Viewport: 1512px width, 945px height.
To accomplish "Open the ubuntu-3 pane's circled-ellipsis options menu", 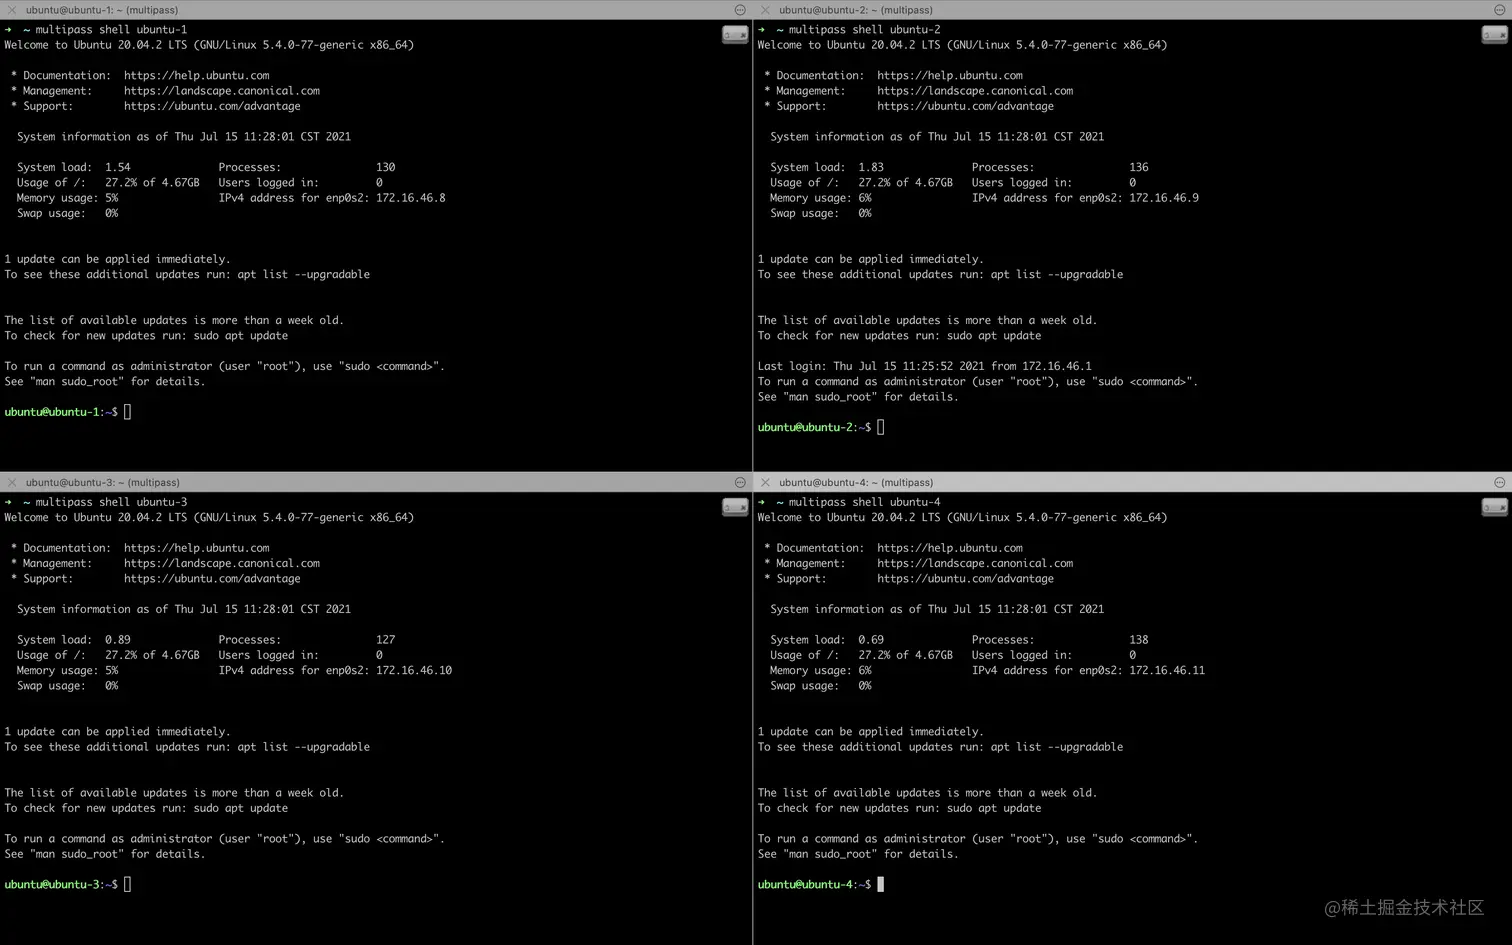I will pos(740,482).
